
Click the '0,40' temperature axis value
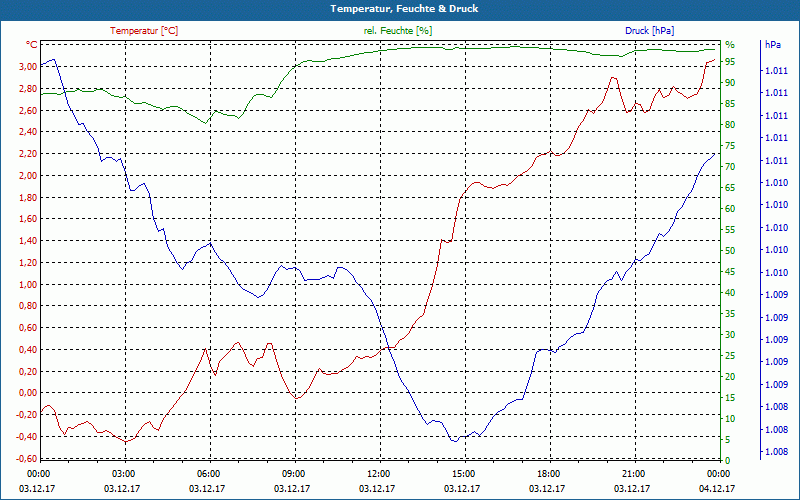pos(28,350)
